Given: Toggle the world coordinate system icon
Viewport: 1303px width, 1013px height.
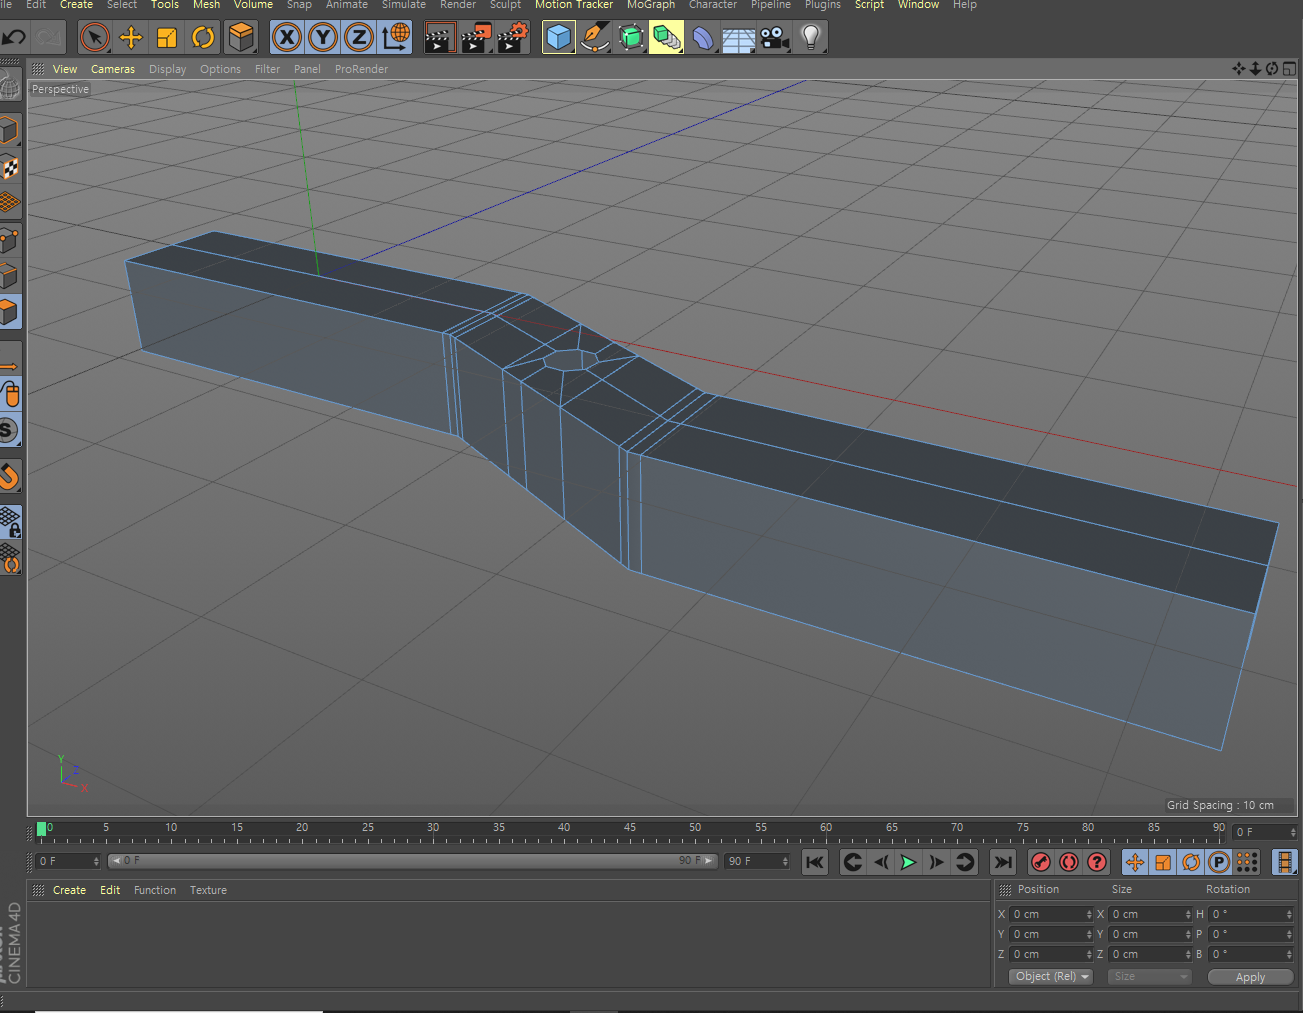Looking at the screenshot, I should (x=396, y=38).
